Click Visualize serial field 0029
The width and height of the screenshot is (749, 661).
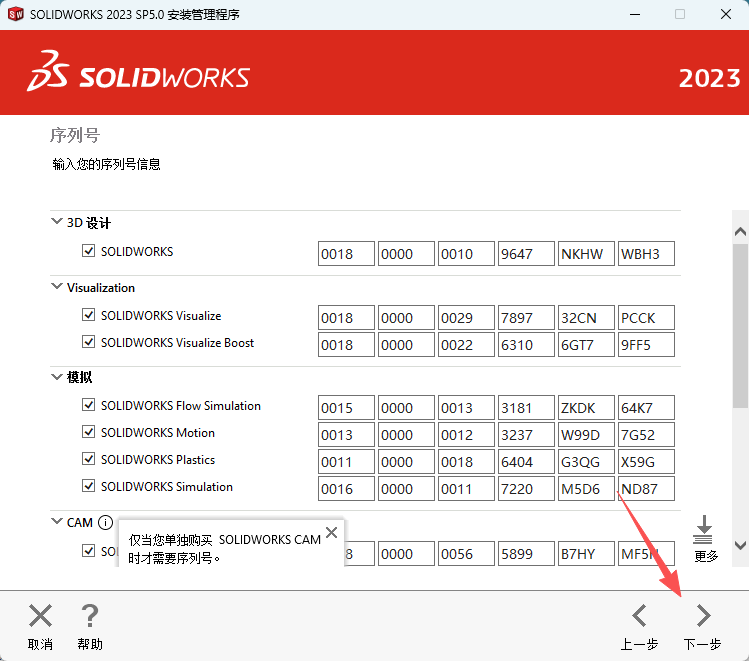[466, 318]
